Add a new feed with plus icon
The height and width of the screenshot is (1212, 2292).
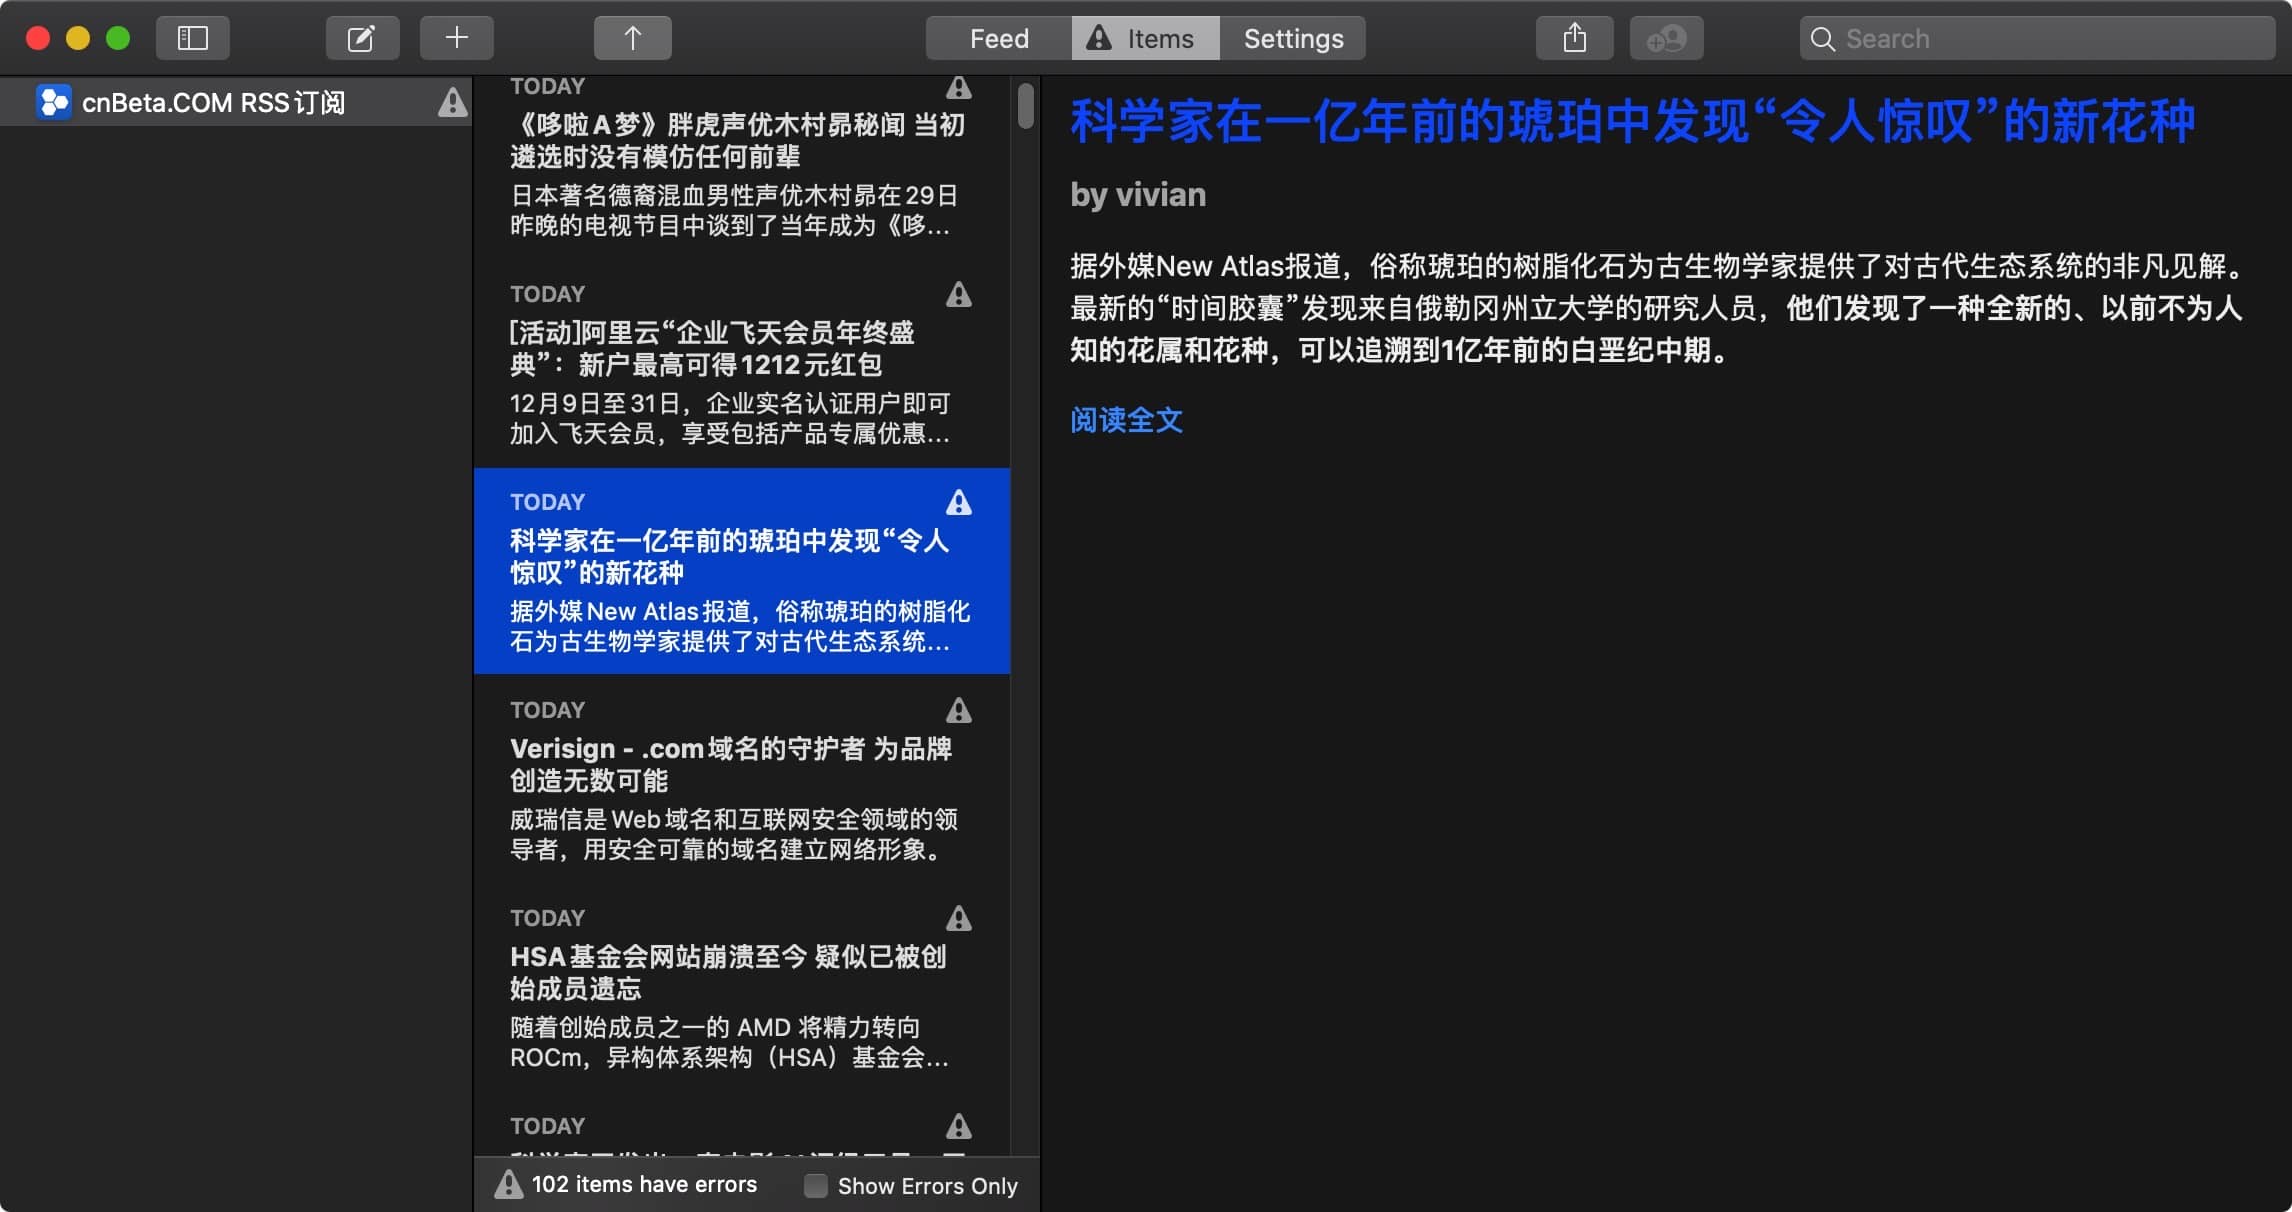[x=457, y=38]
